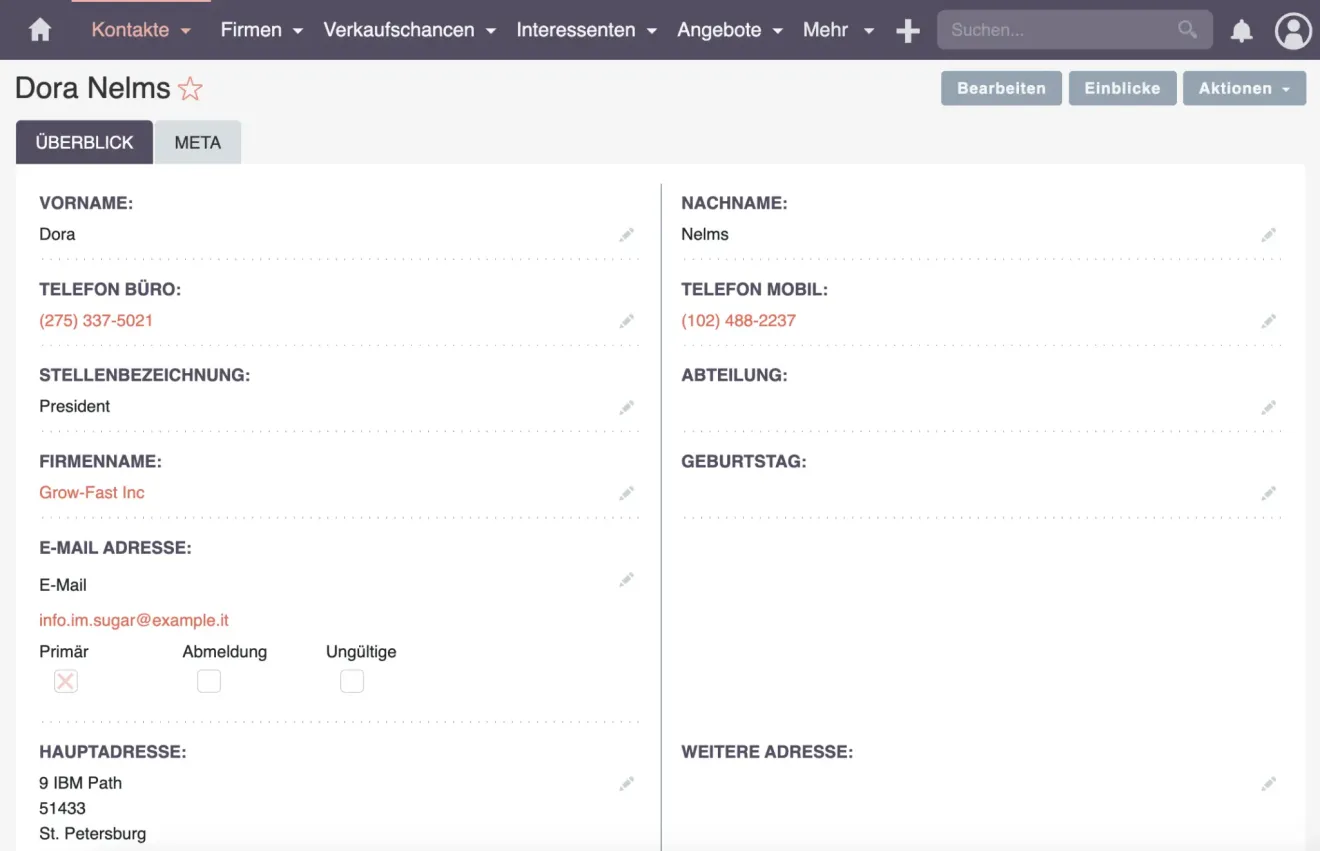Click the search magnifier icon
This screenshot has height=851, width=1320.
pyautogui.click(x=1187, y=30)
